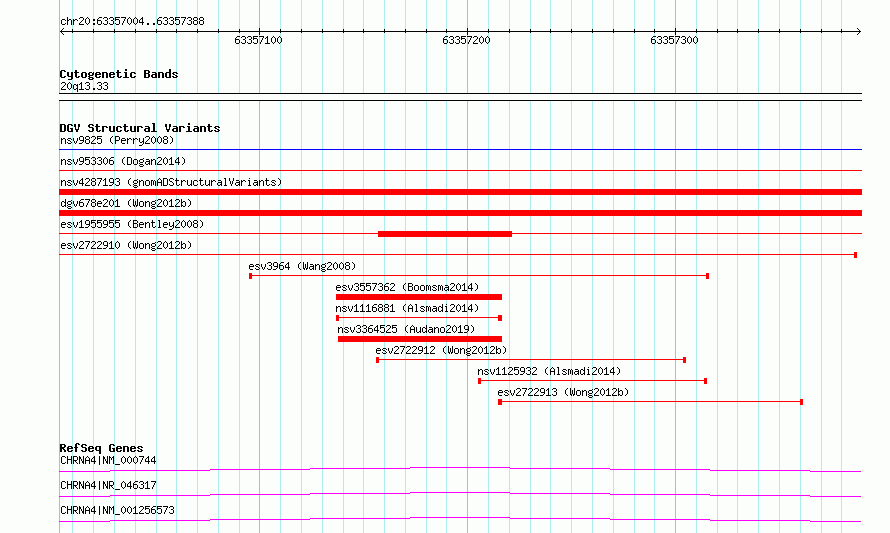Click the Cytogenetic Bands track heading
This screenshot has width=890, height=533.
(x=119, y=74)
